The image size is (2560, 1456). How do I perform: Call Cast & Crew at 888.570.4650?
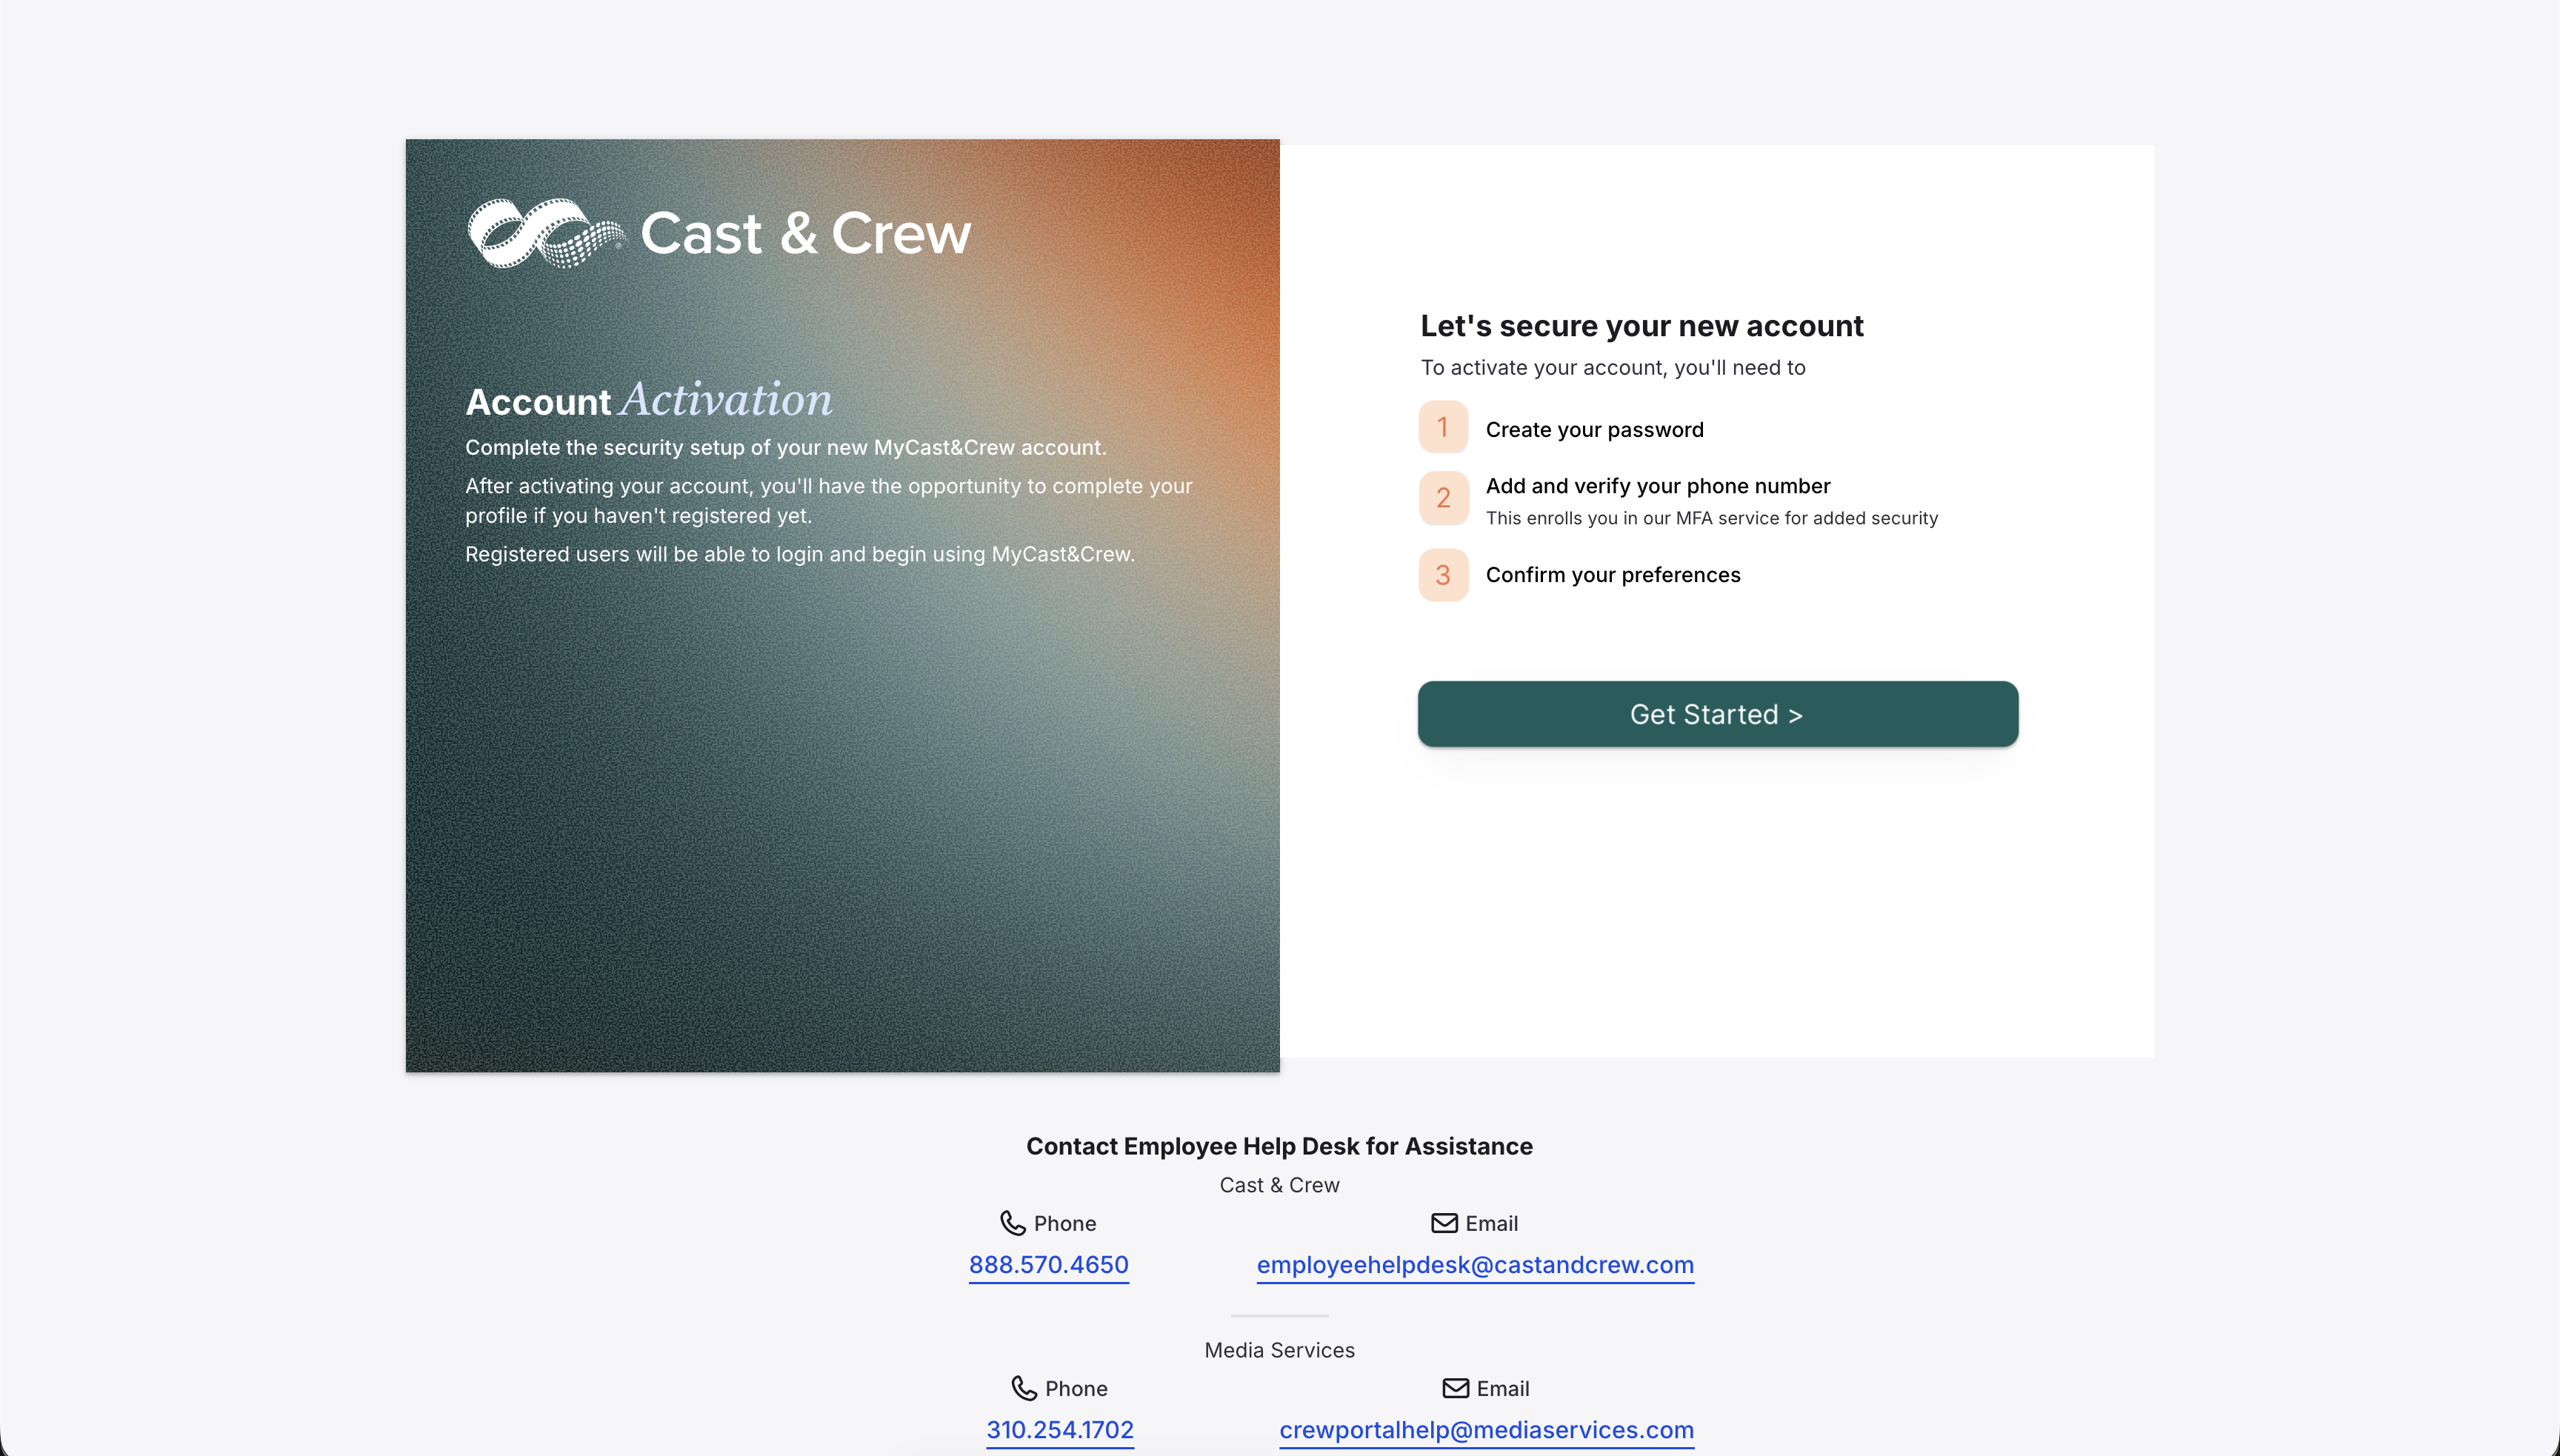pos(1048,1265)
